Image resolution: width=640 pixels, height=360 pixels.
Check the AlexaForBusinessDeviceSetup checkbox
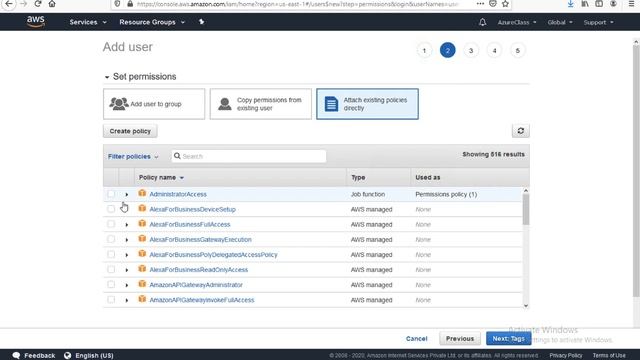click(x=111, y=209)
